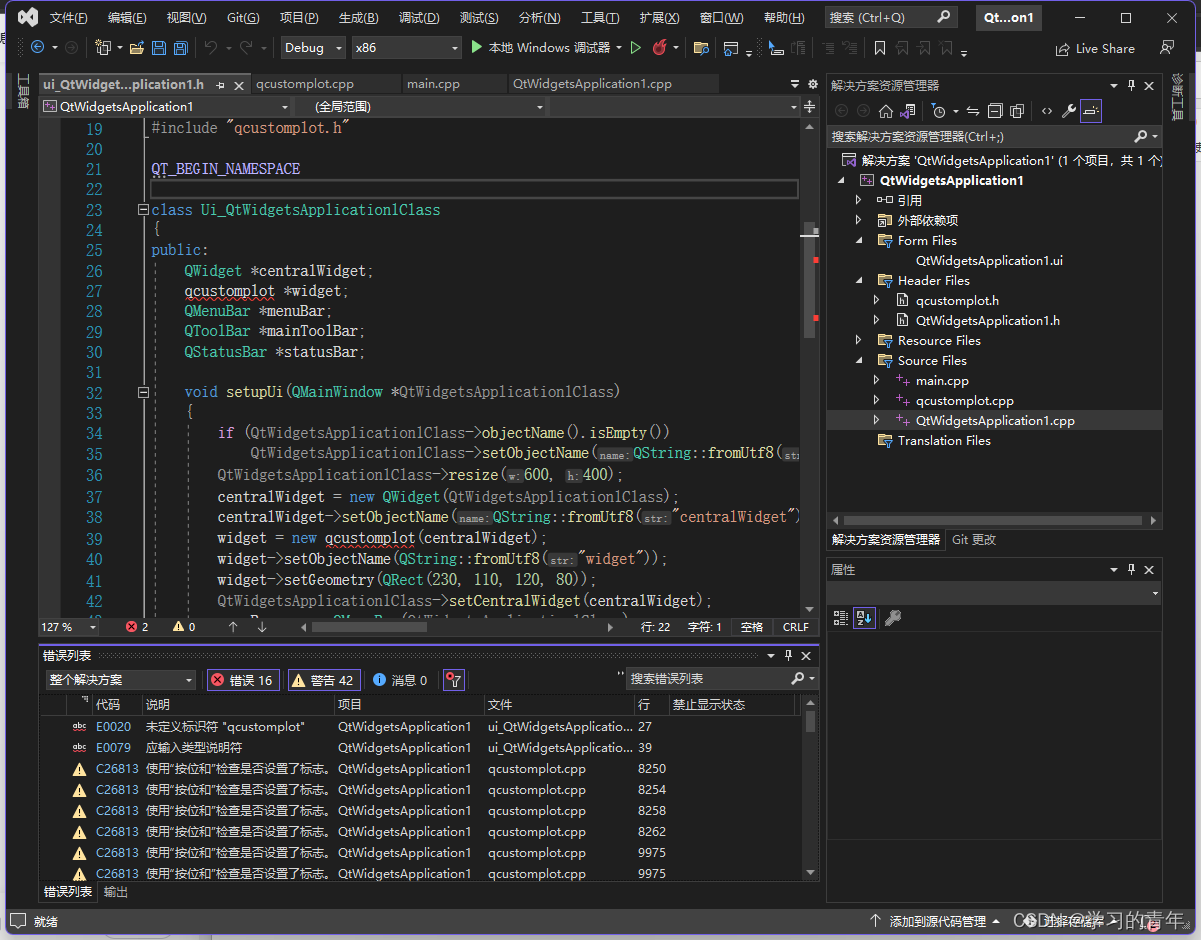Image resolution: width=1201 pixels, height=940 pixels.
Task: Switch to the 输出 output tab
Action: 116,892
